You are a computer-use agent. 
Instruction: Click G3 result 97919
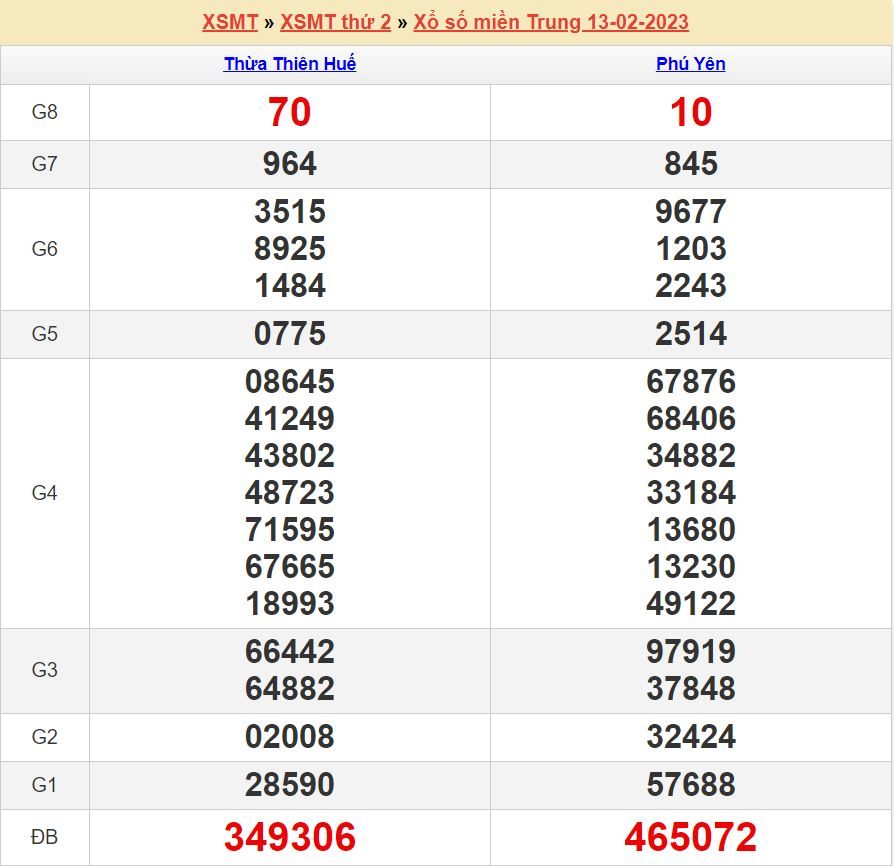click(x=690, y=652)
